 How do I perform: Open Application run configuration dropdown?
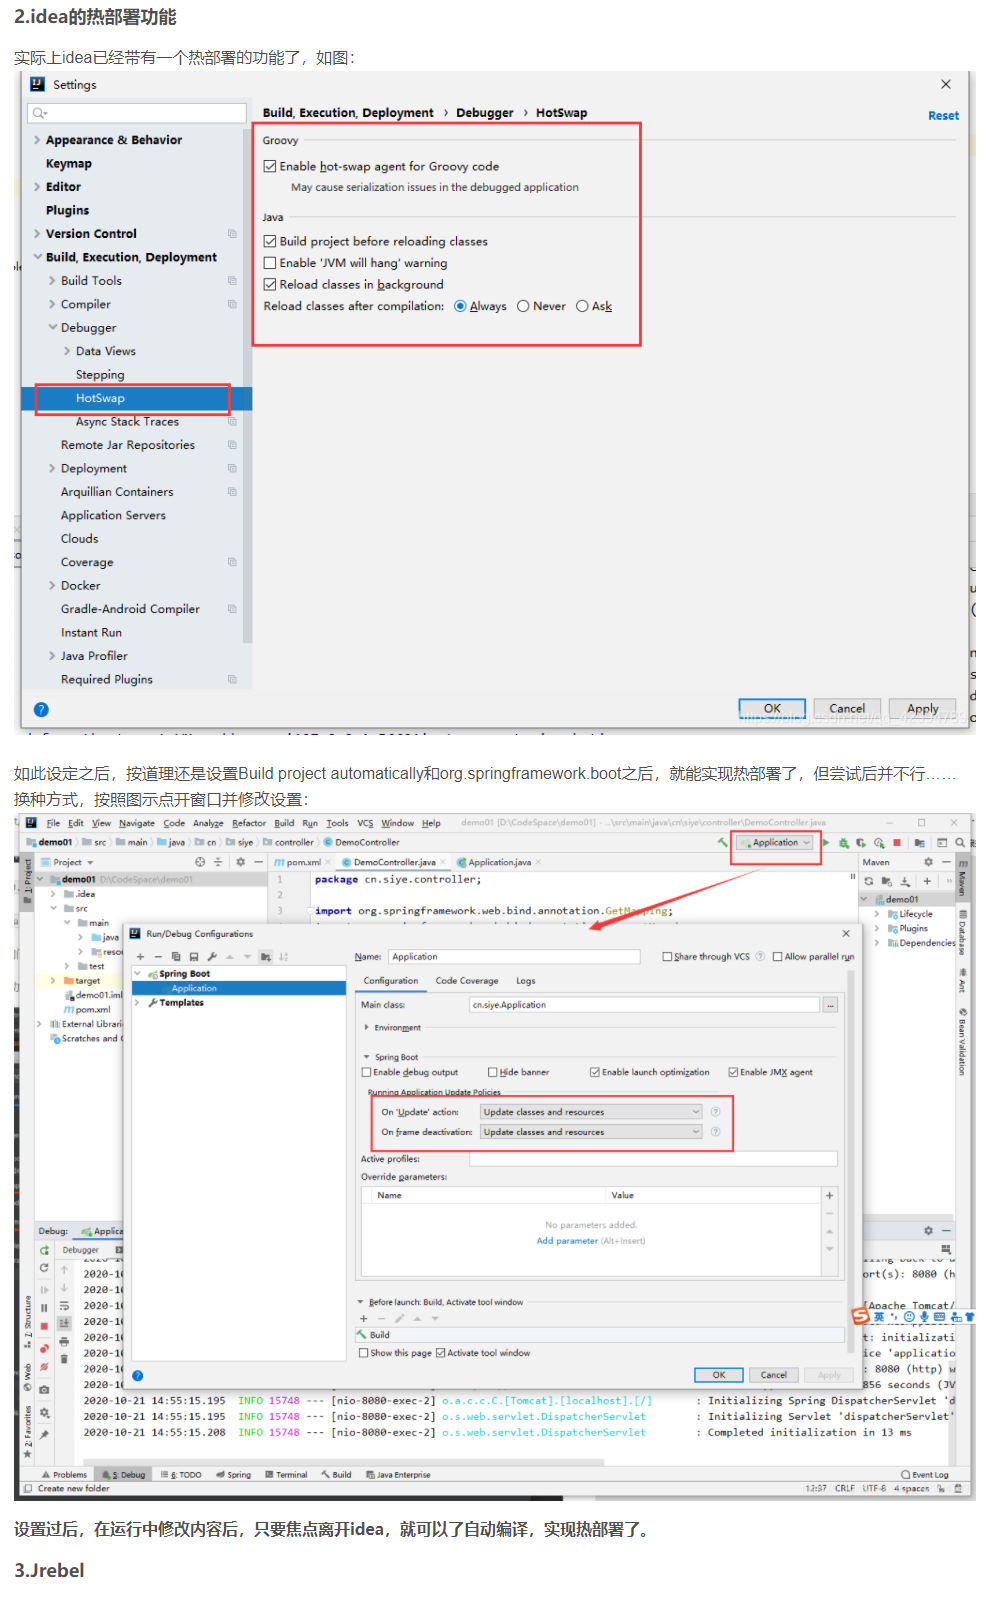click(x=776, y=843)
